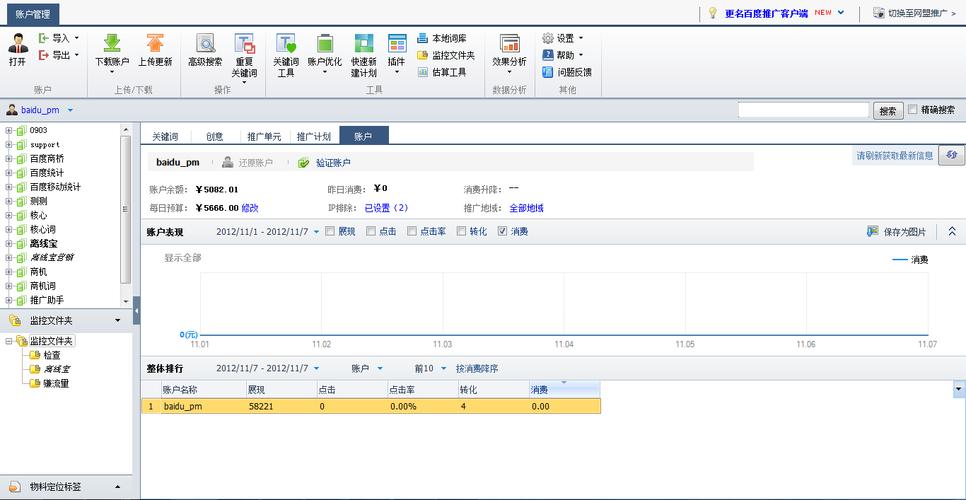Screen dimensions: 966x500
Task: Click 验证账户 verify account
Action: [325, 163]
